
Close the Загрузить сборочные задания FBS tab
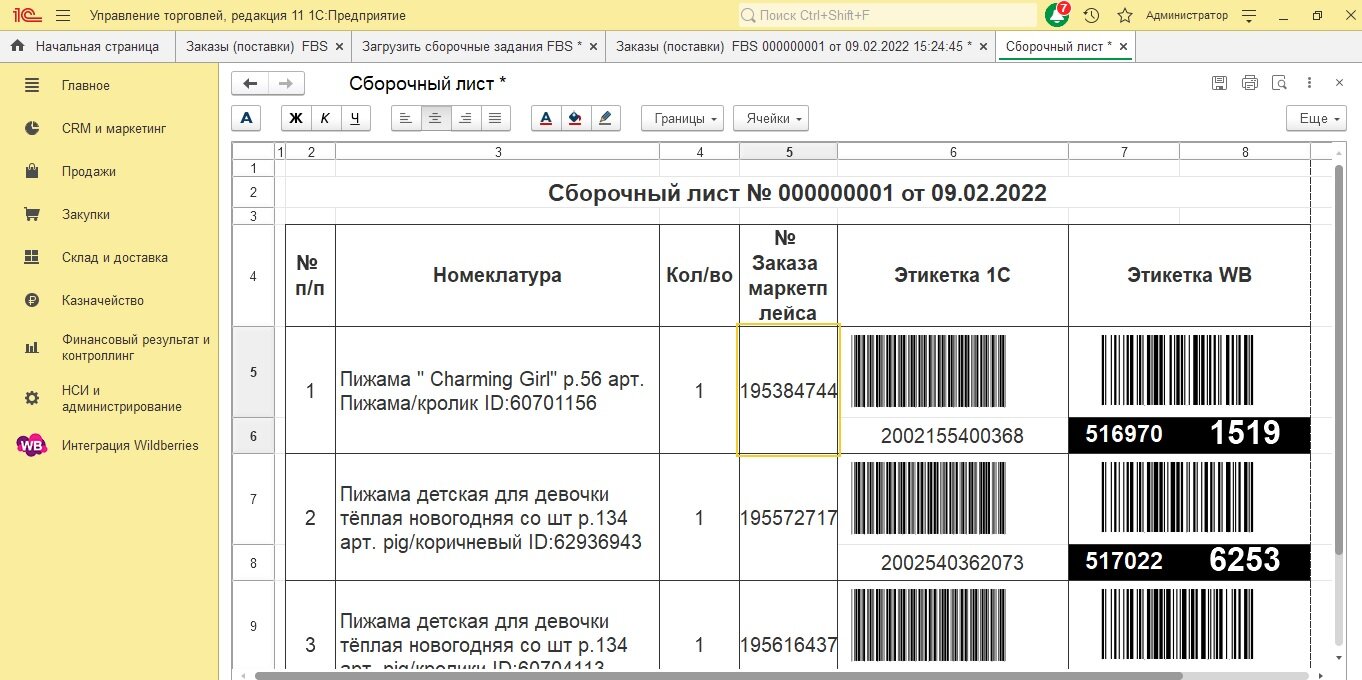click(x=593, y=47)
